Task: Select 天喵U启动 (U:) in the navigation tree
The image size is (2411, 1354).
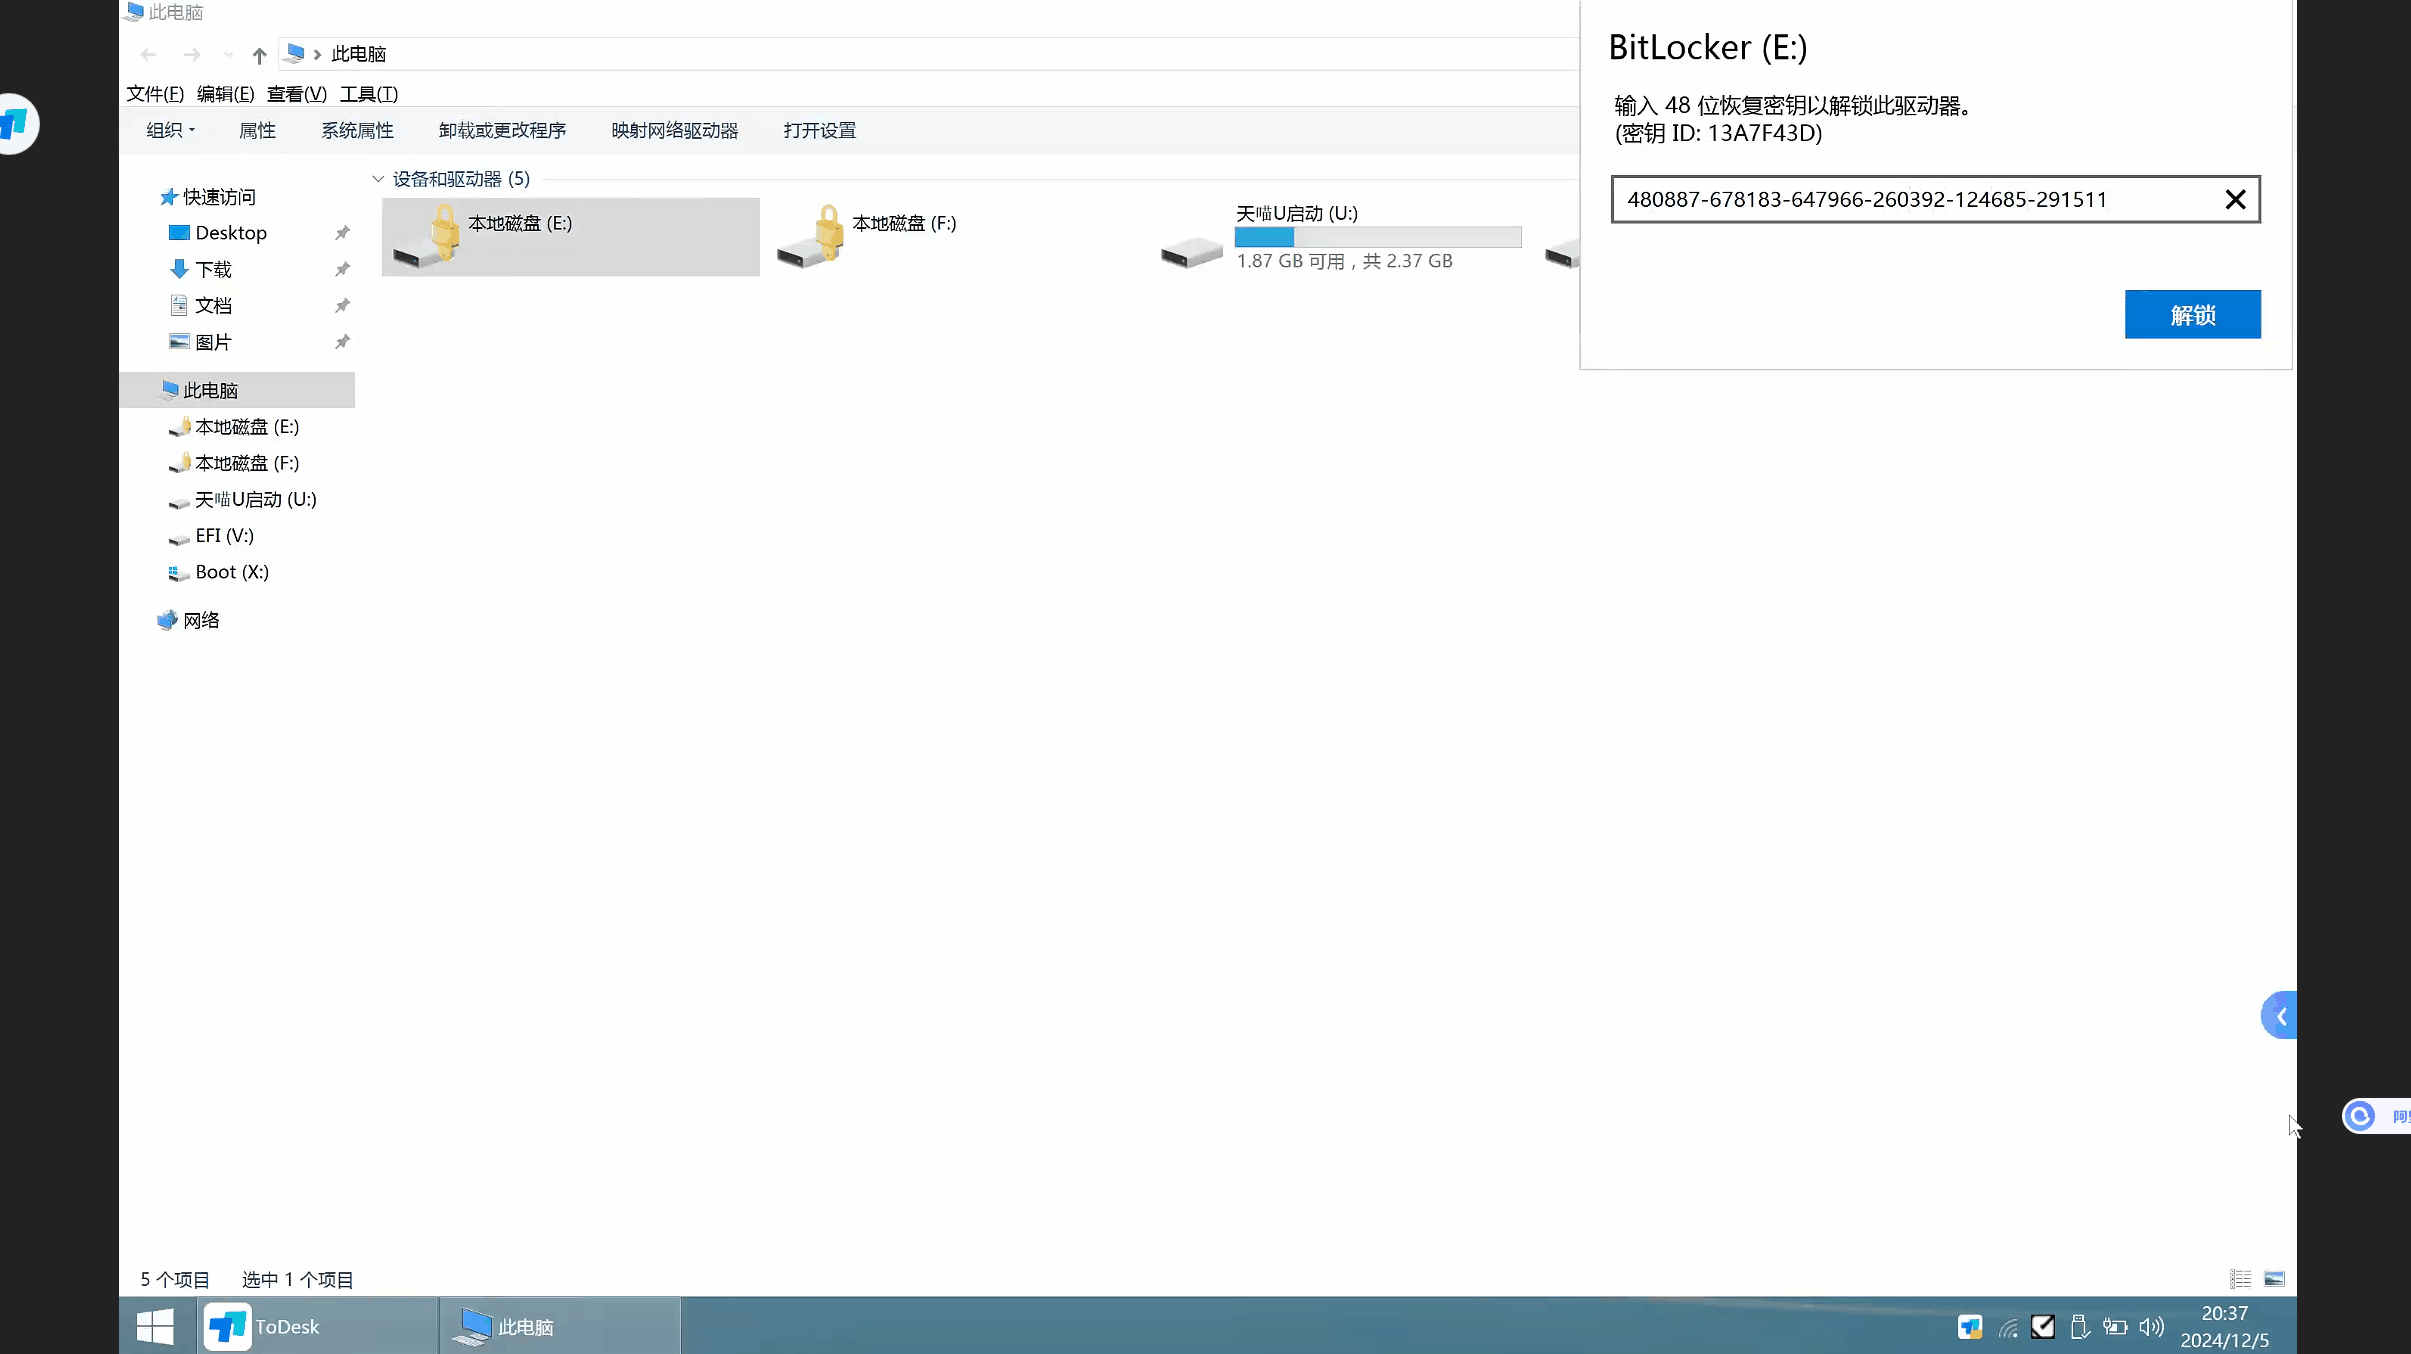Action: pos(255,499)
